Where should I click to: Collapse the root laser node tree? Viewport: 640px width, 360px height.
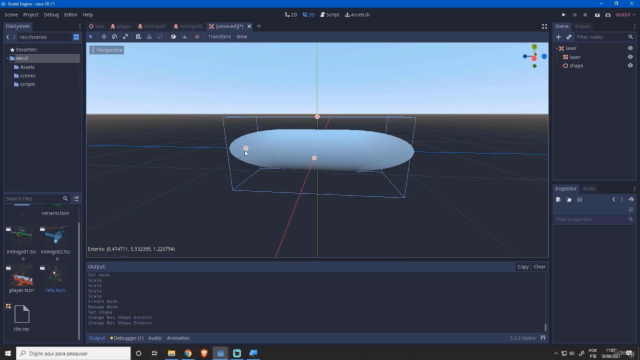[x=557, y=48]
